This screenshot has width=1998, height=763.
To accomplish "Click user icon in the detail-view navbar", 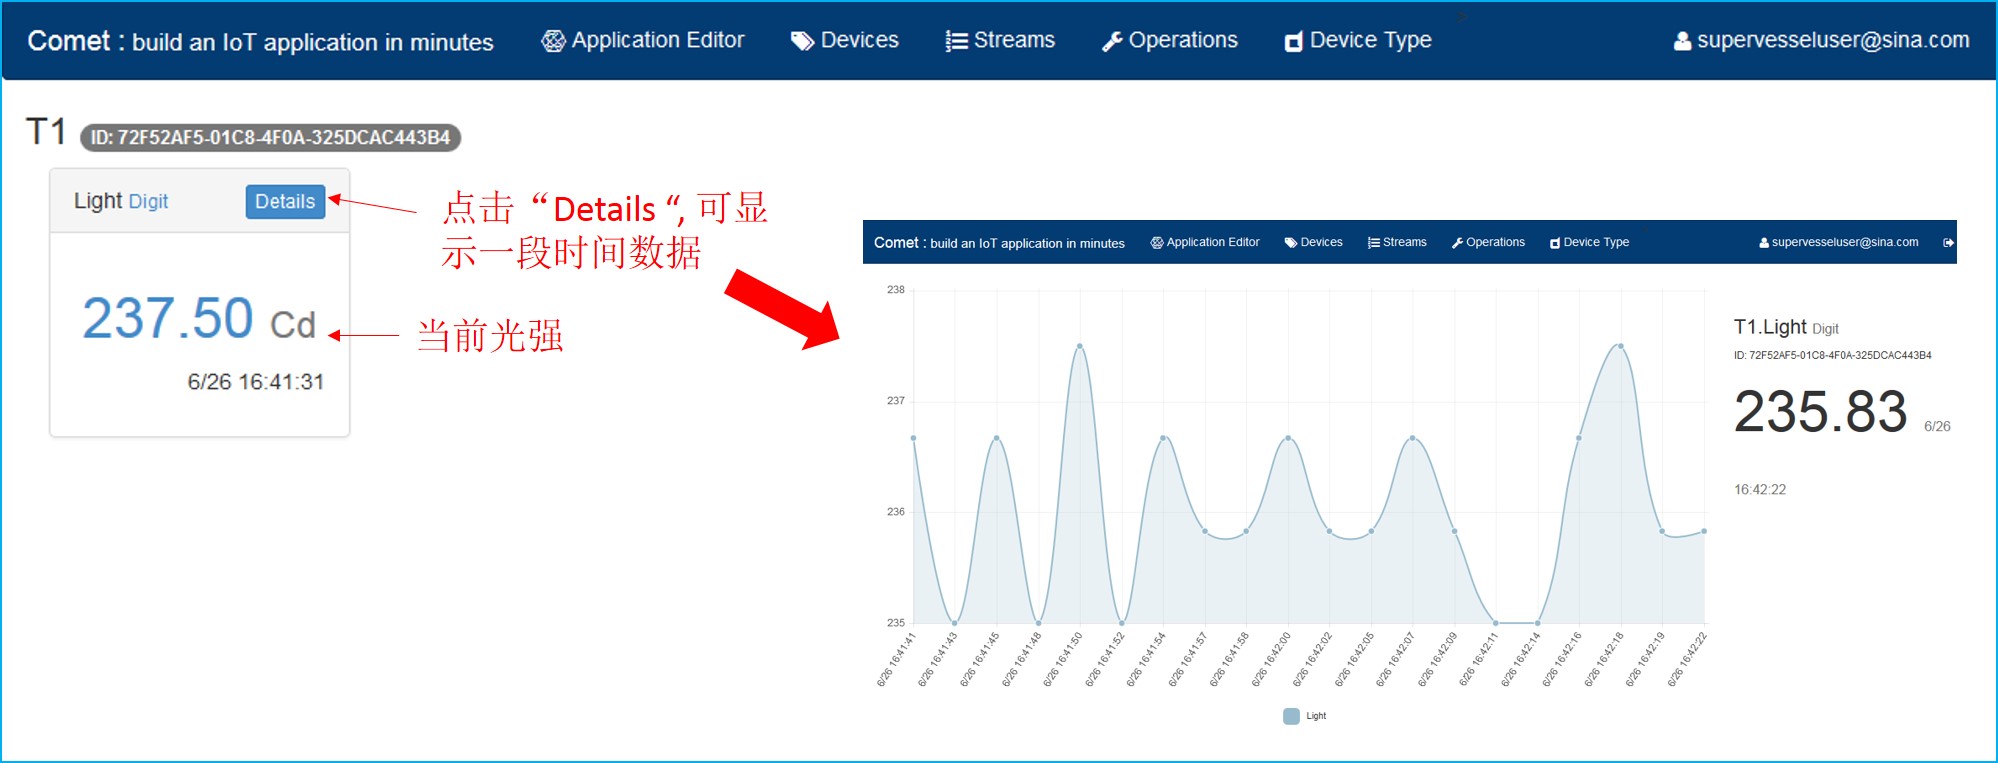I will (1764, 242).
